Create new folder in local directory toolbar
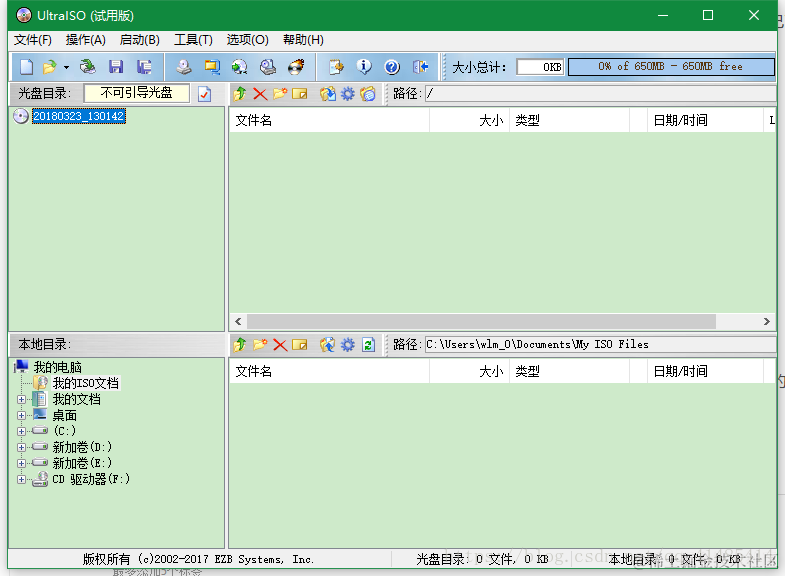Viewport: 785px width, 576px height. pyautogui.click(x=260, y=344)
